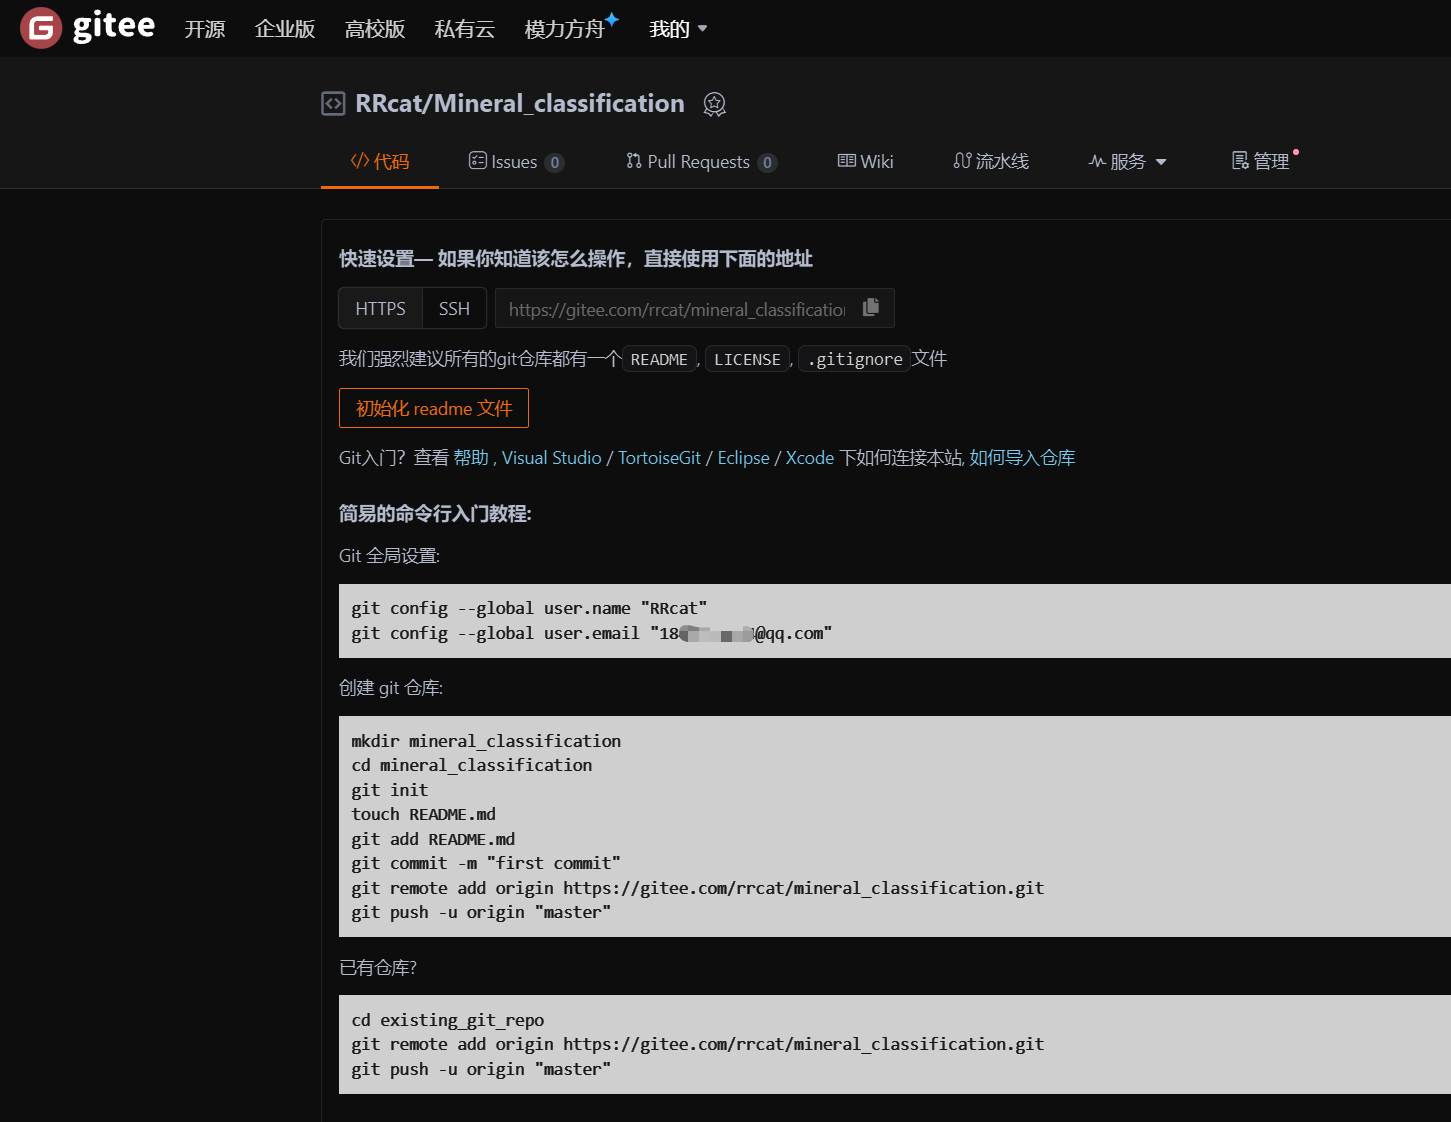Viewport: 1451px width, 1122px height.
Task: Click the touch README.md command line
Action: click(423, 814)
